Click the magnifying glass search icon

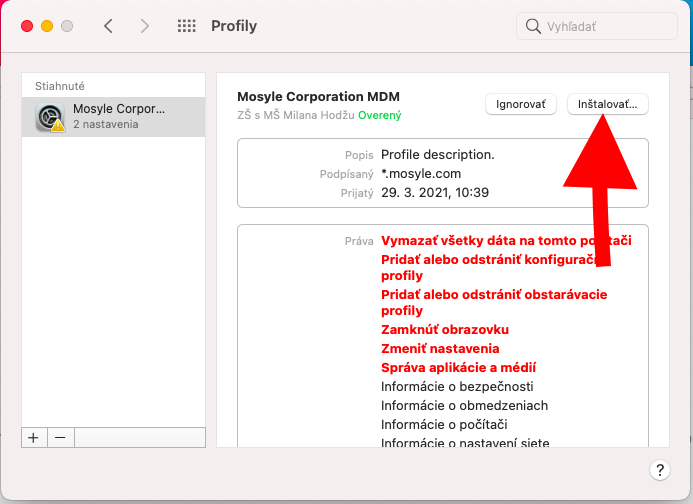tap(534, 26)
